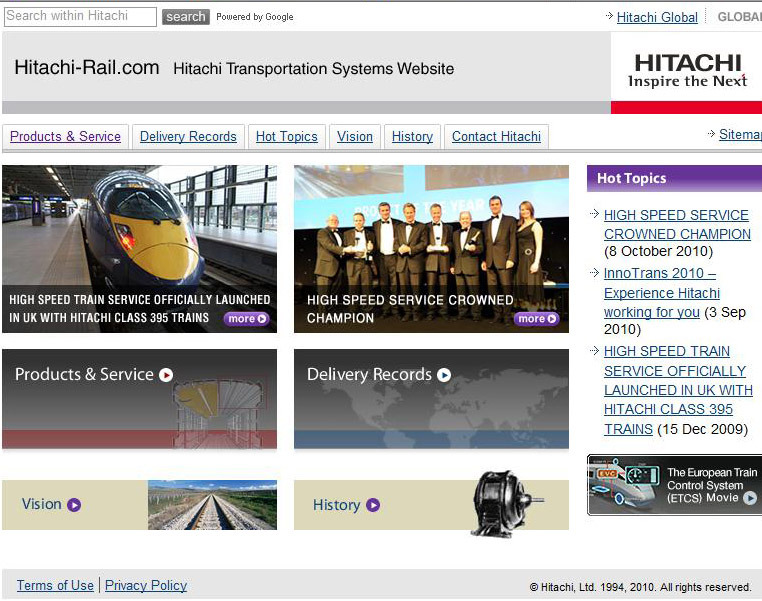
Task: Click the electric motor image in History banner
Action: coord(506,503)
